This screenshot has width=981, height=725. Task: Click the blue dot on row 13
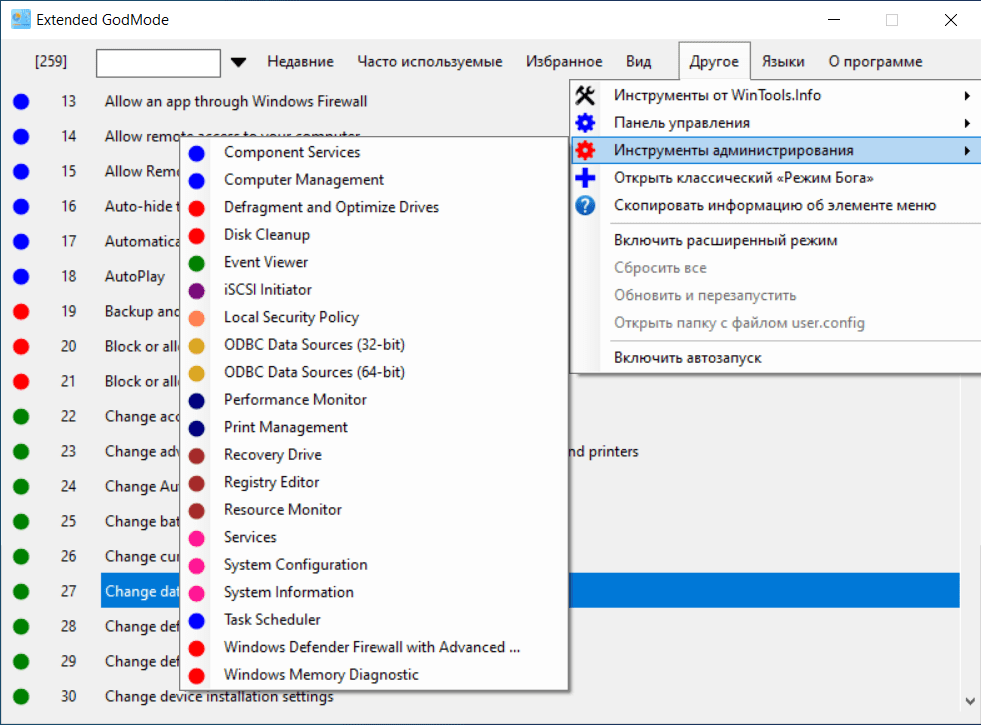[x=21, y=101]
